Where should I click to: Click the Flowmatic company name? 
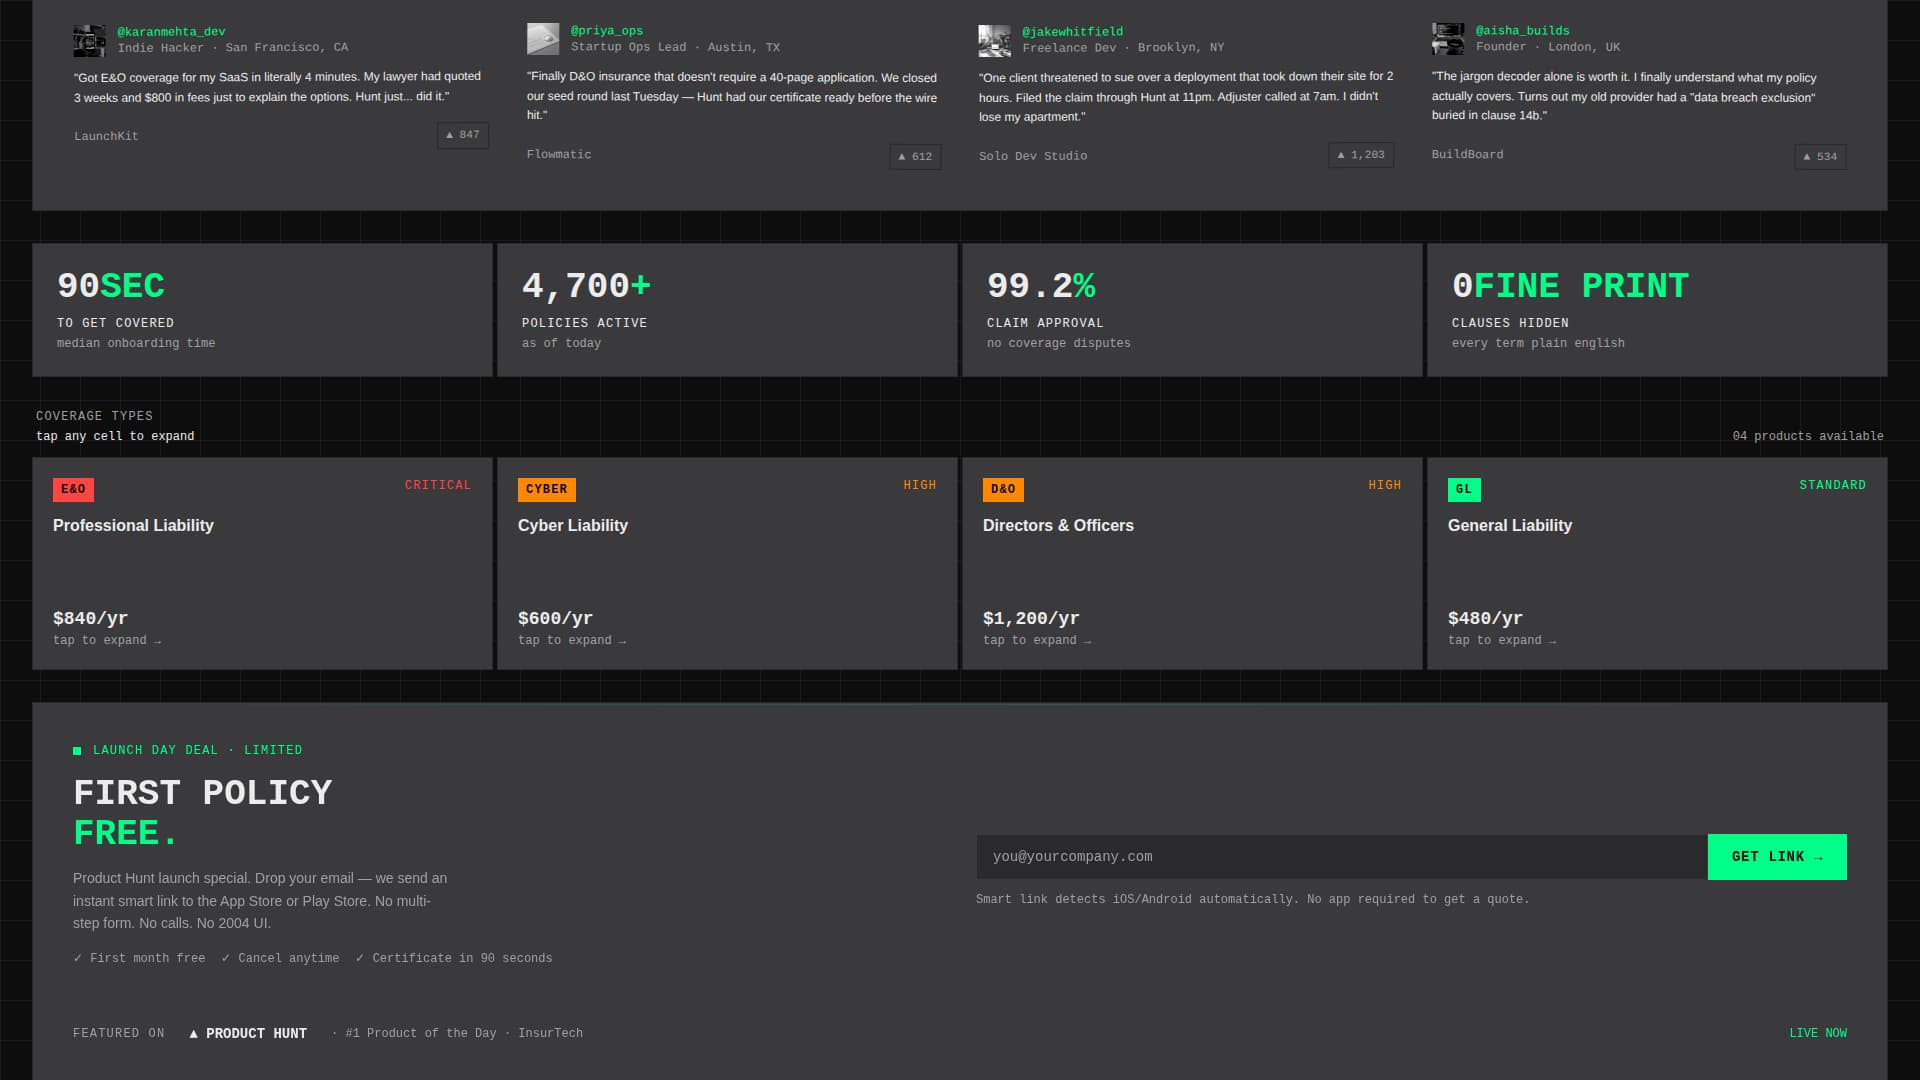559,154
